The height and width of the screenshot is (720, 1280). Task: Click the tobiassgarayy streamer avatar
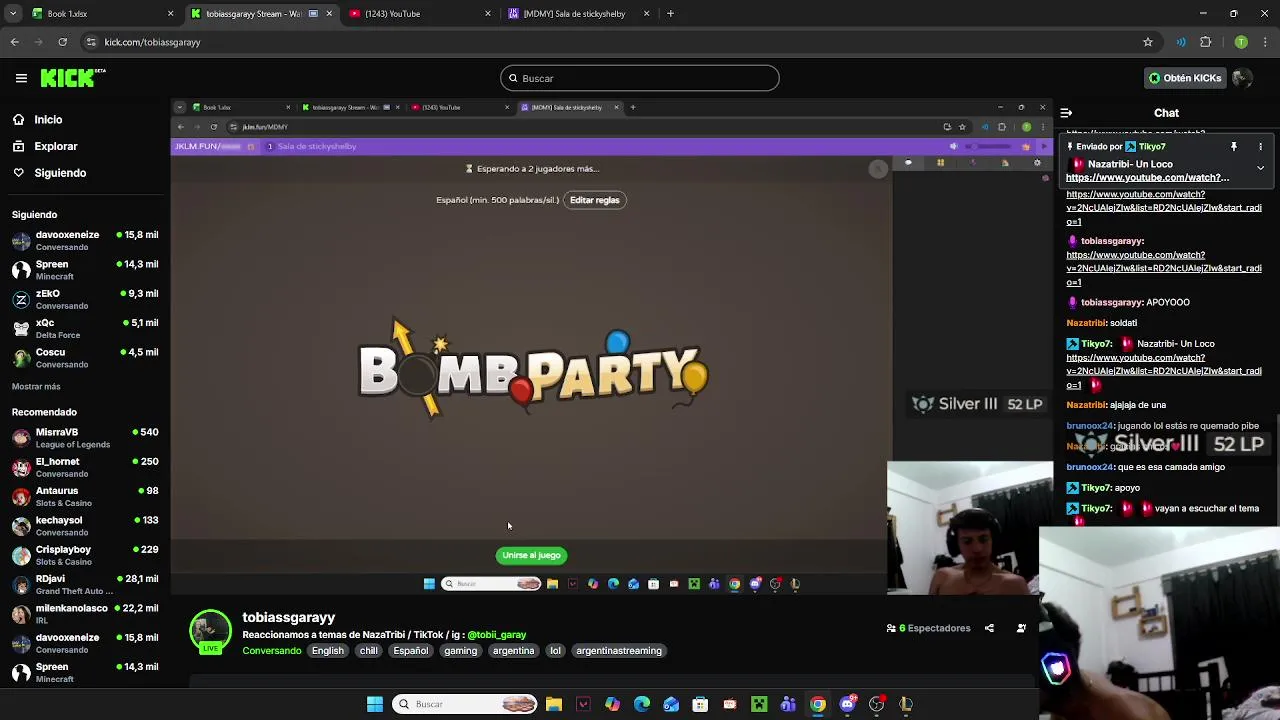coord(210,631)
